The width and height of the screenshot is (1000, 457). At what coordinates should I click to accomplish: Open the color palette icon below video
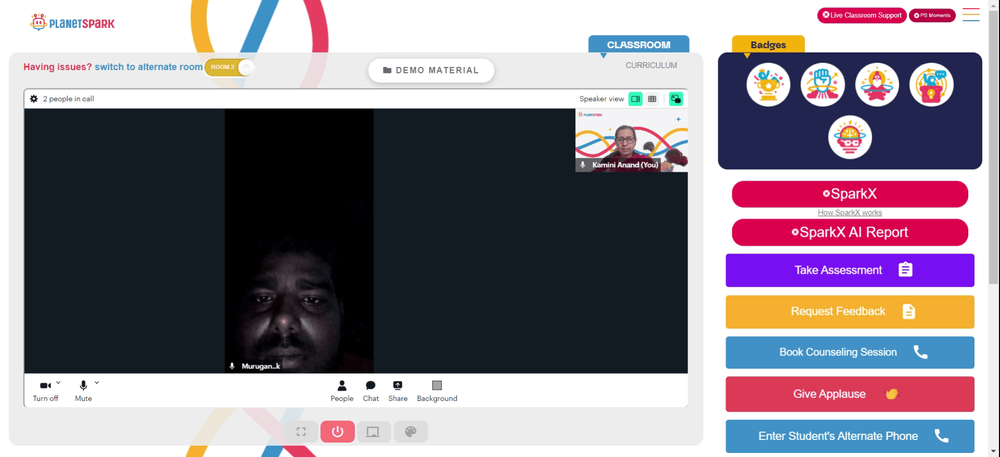[411, 432]
